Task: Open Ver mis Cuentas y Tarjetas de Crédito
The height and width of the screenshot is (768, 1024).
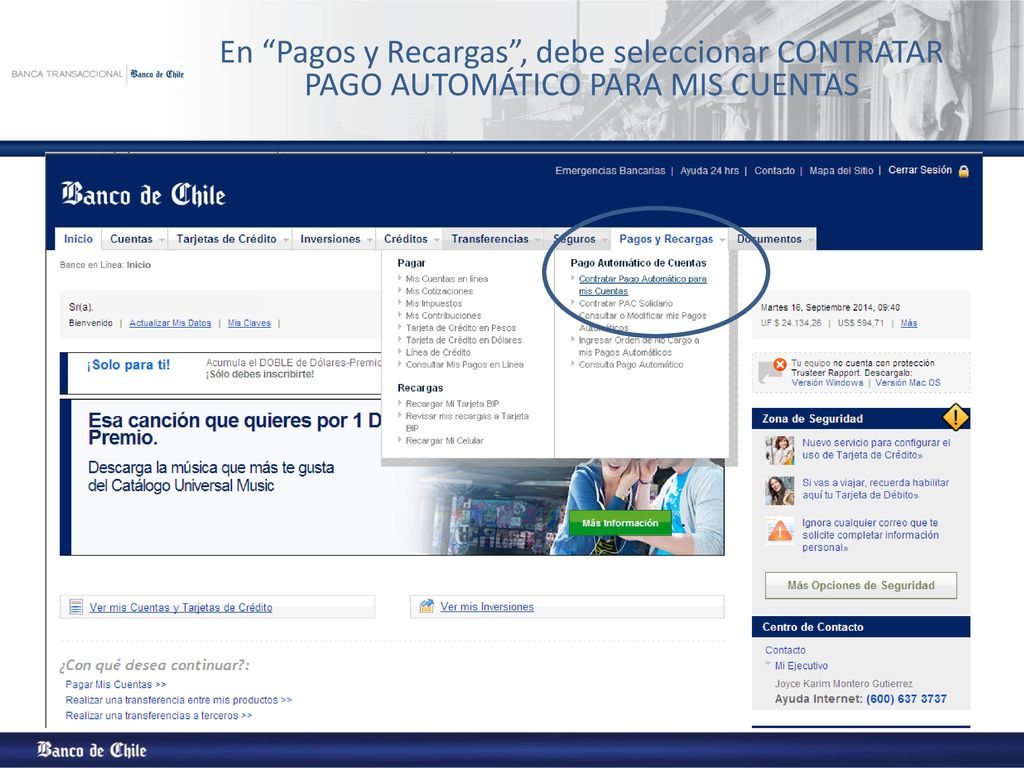Action: (x=181, y=607)
